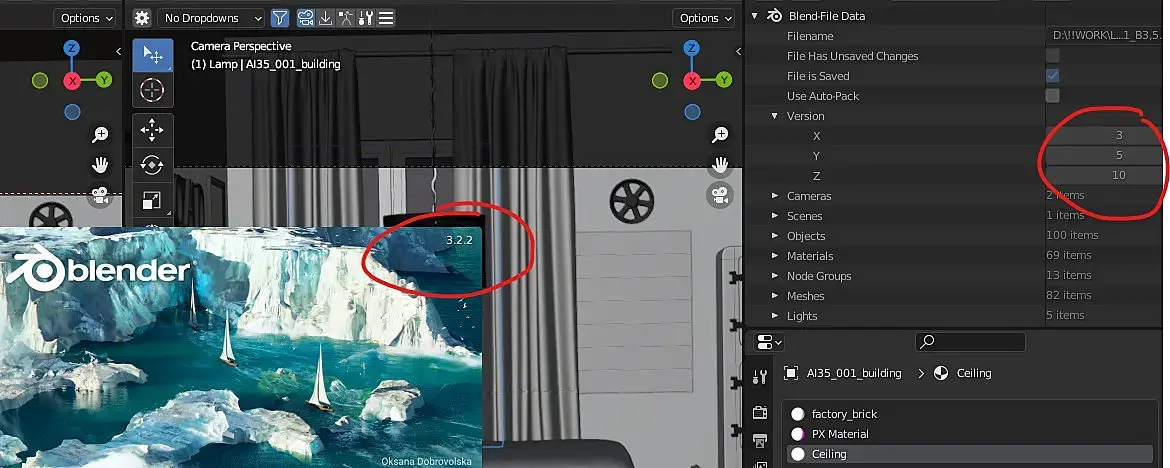Image resolution: width=1170 pixels, height=468 pixels.
Task: Toggle the funnel filter icon in header
Action: pos(279,18)
